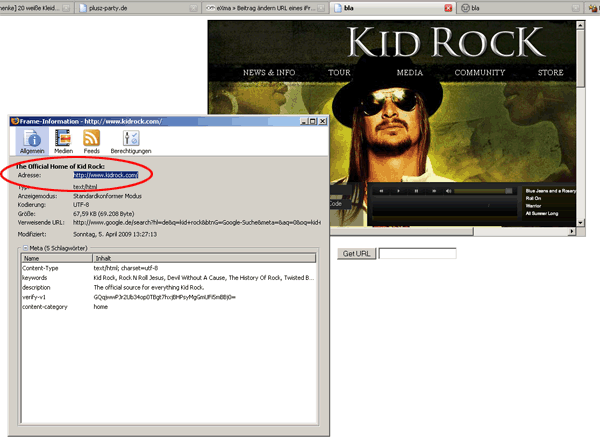Select the song Warrior
The height and width of the screenshot is (448, 600).
(533, 206)
